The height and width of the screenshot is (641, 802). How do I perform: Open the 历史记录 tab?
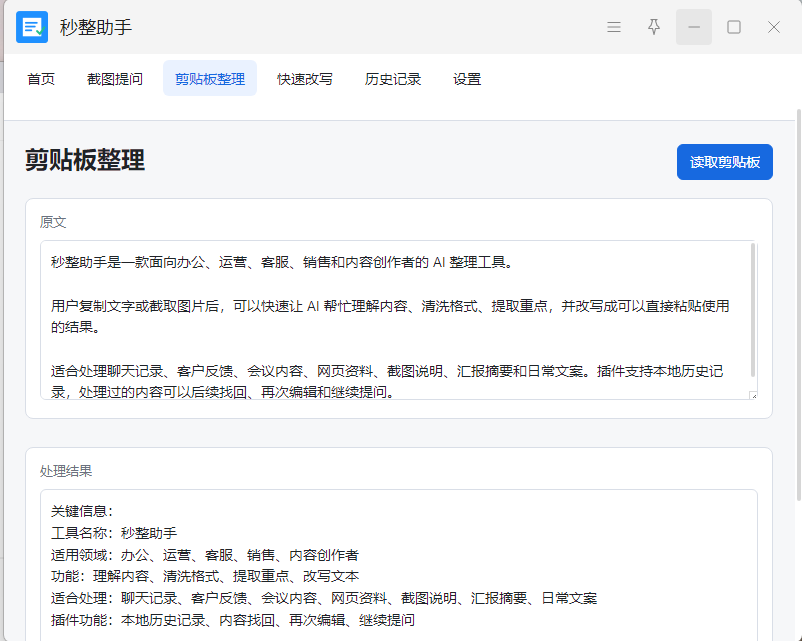click(393, 79)
